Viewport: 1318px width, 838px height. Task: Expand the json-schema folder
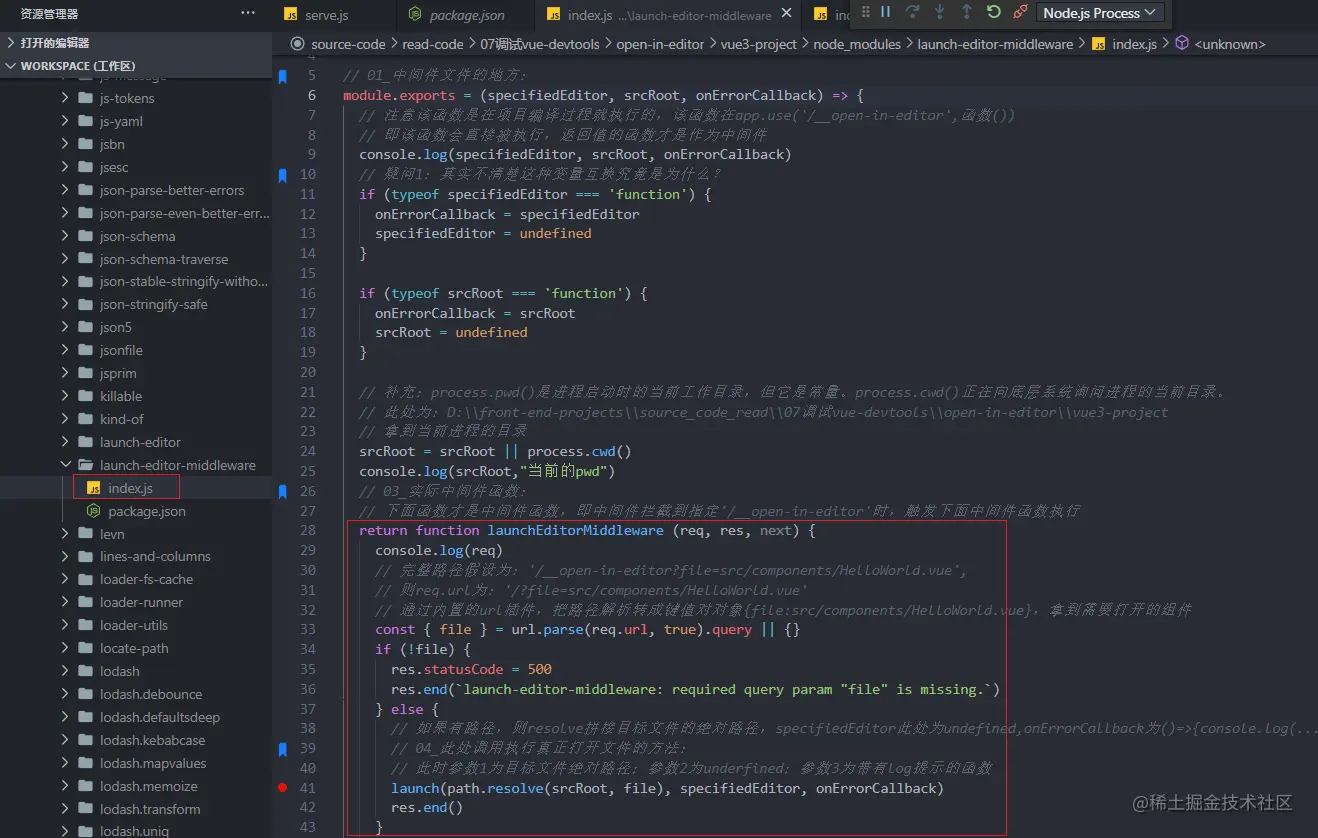pyautogui.click(x=66, y=236)
